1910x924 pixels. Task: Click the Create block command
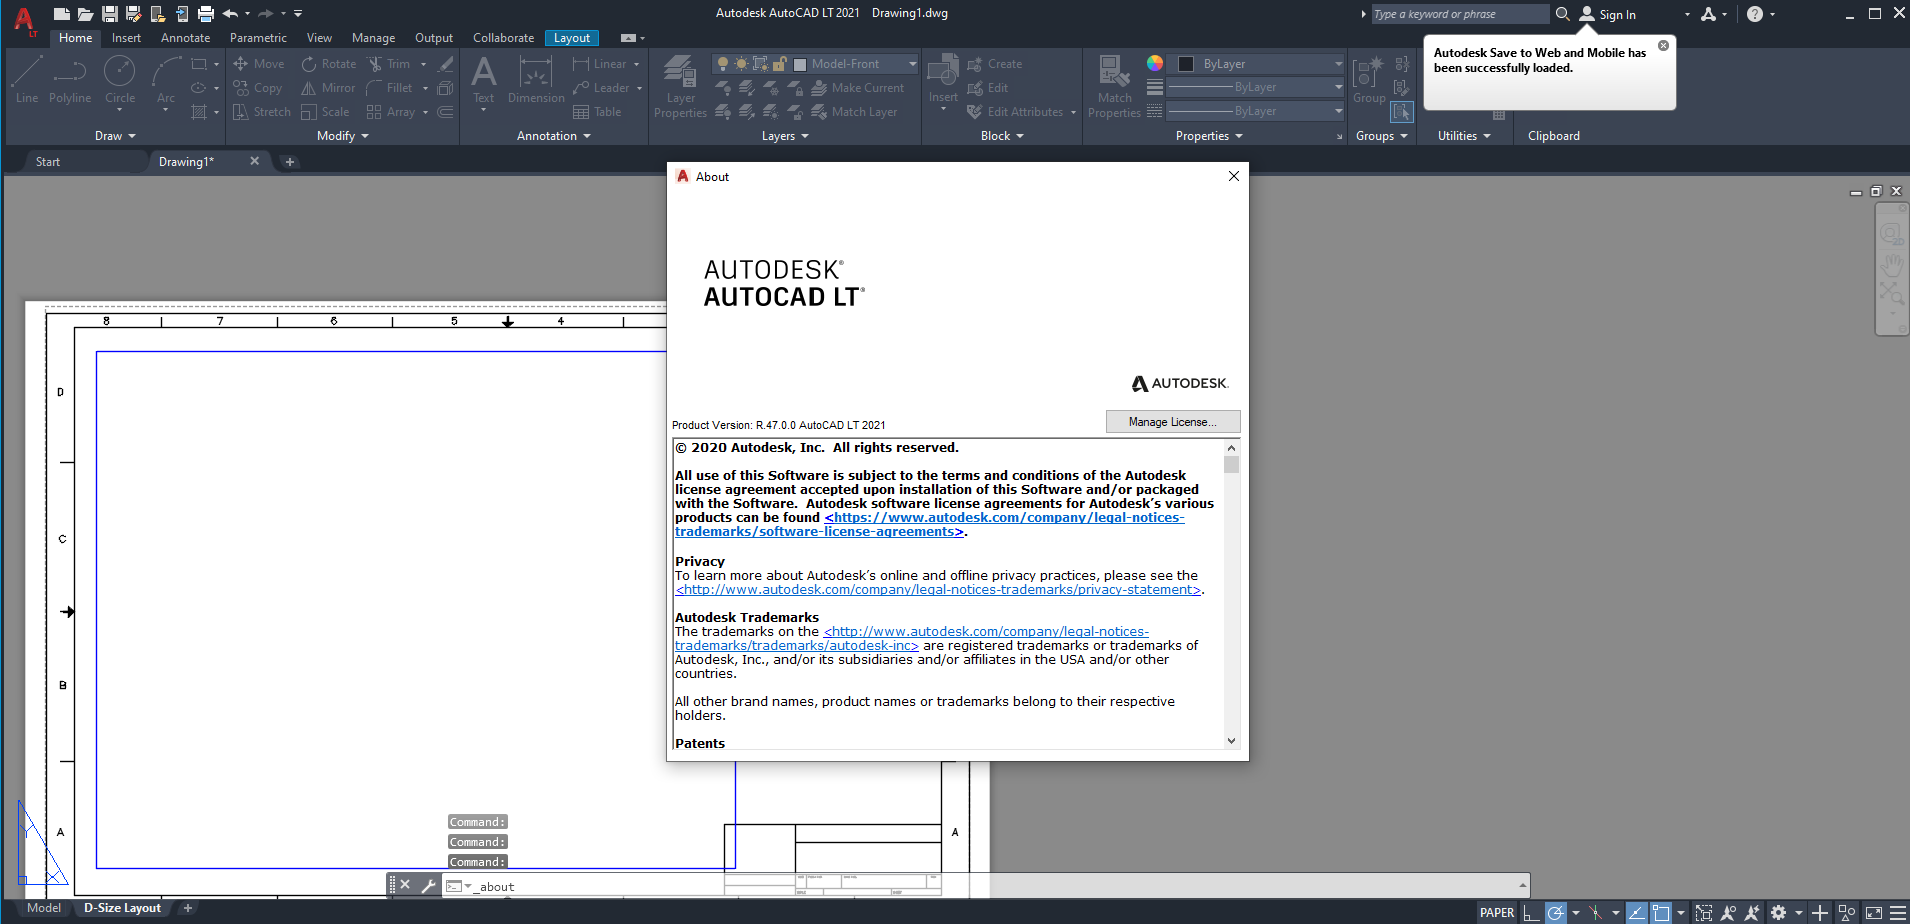click(995, 64)
